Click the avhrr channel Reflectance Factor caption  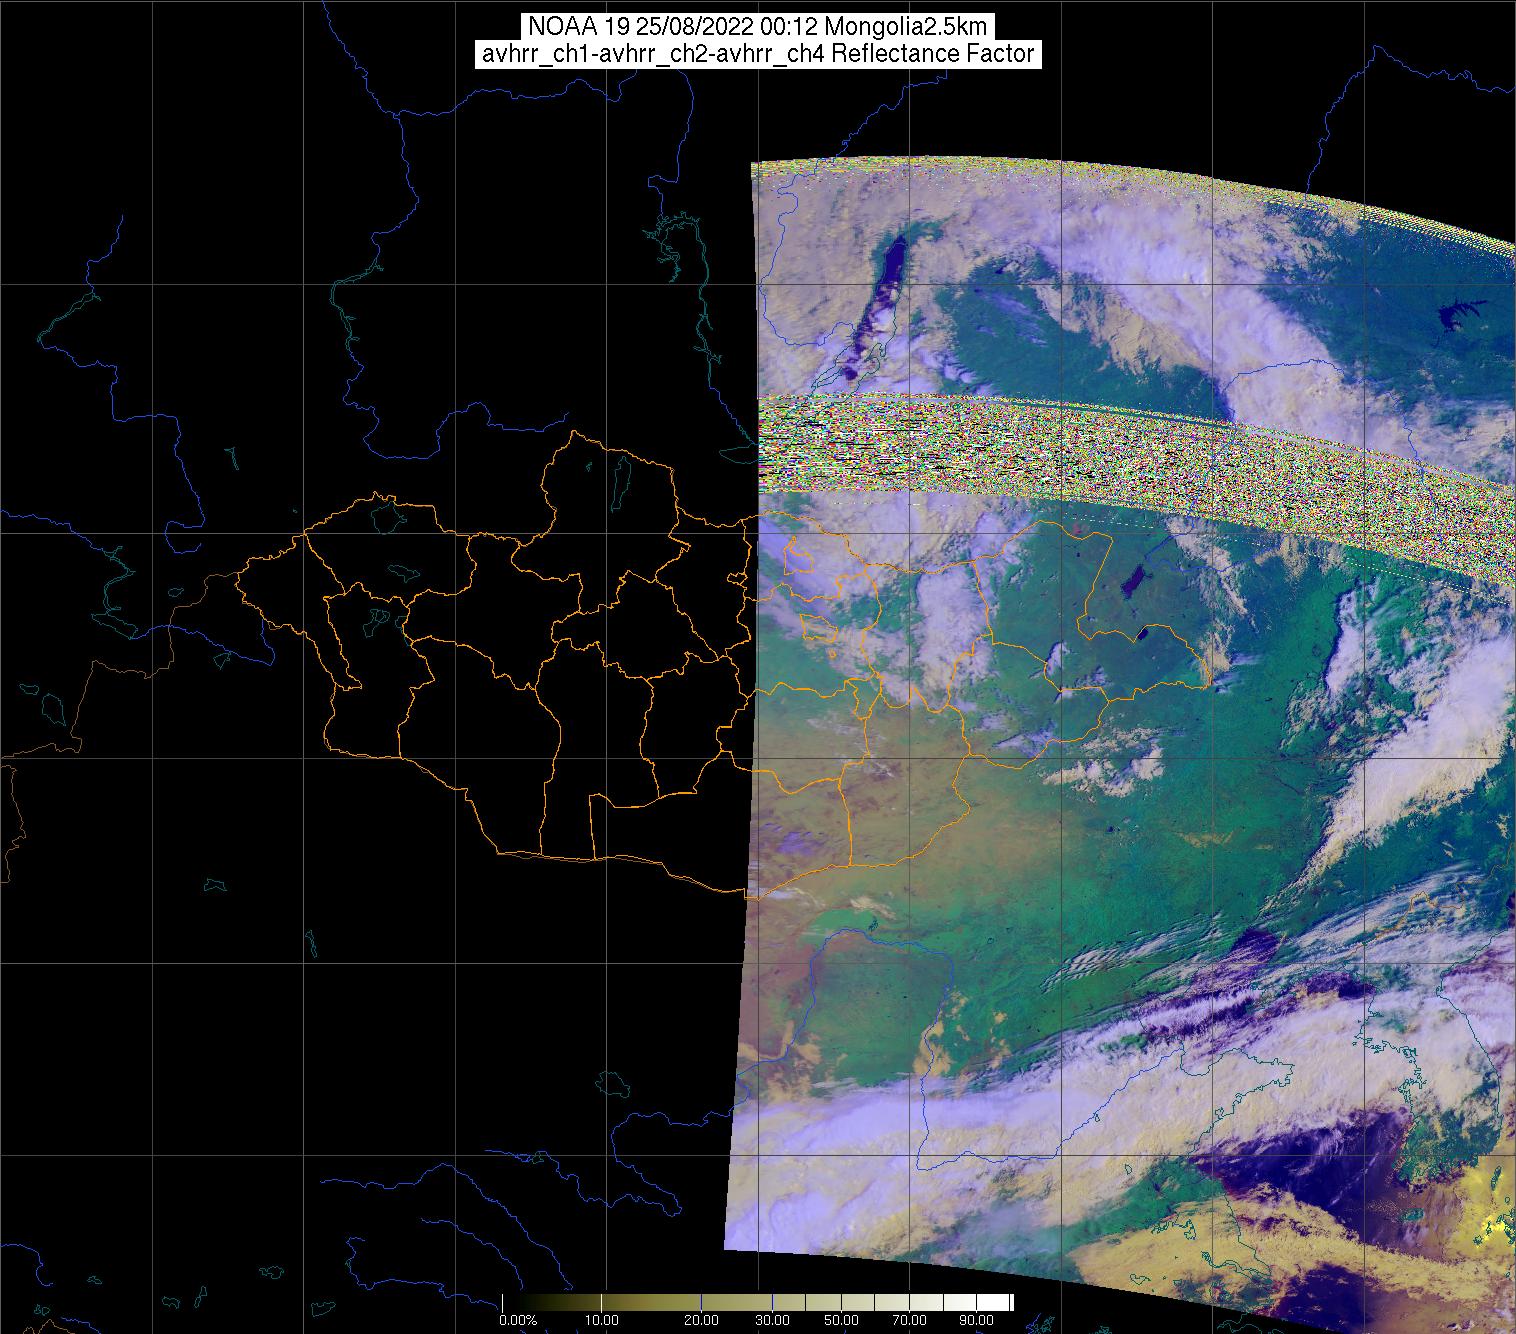(x=757, y=54)
